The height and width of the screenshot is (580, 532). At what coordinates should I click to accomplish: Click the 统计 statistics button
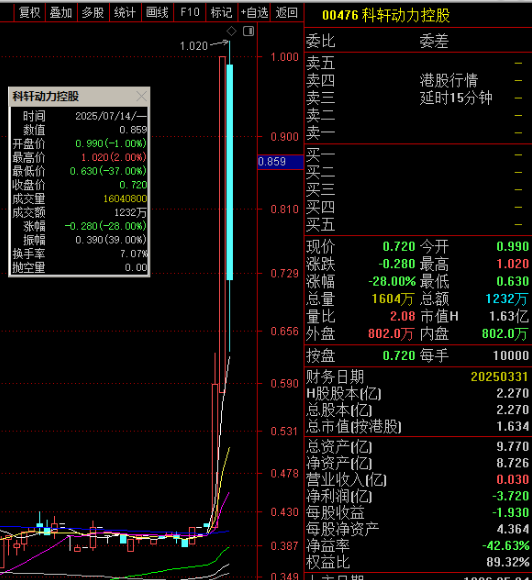click(125, 13)
